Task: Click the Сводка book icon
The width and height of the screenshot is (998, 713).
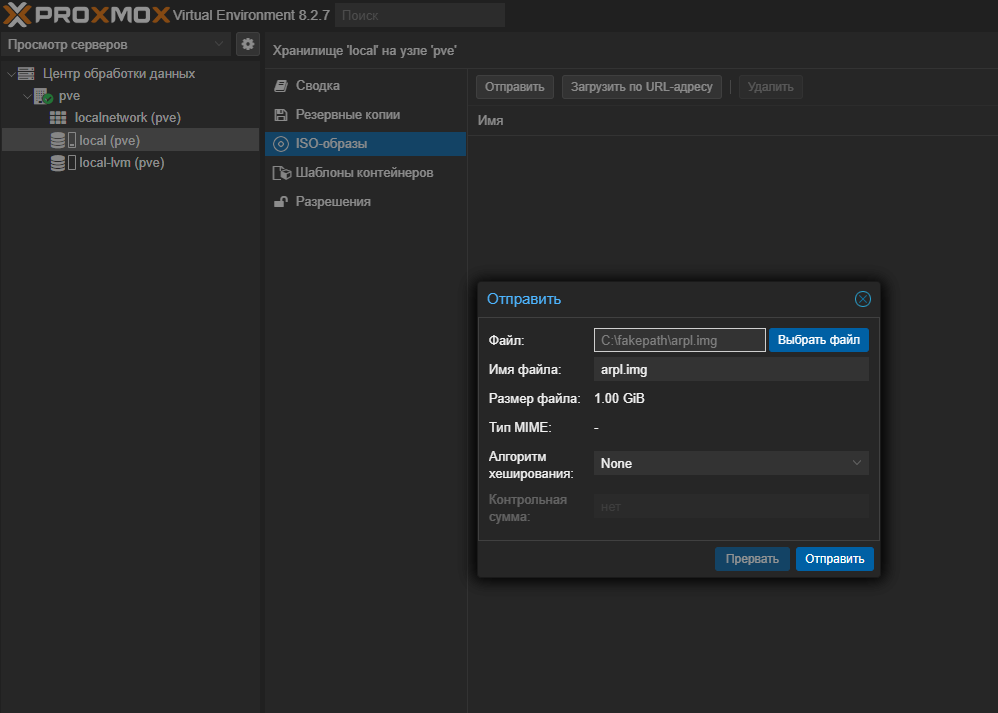Action: click(281, 86)
